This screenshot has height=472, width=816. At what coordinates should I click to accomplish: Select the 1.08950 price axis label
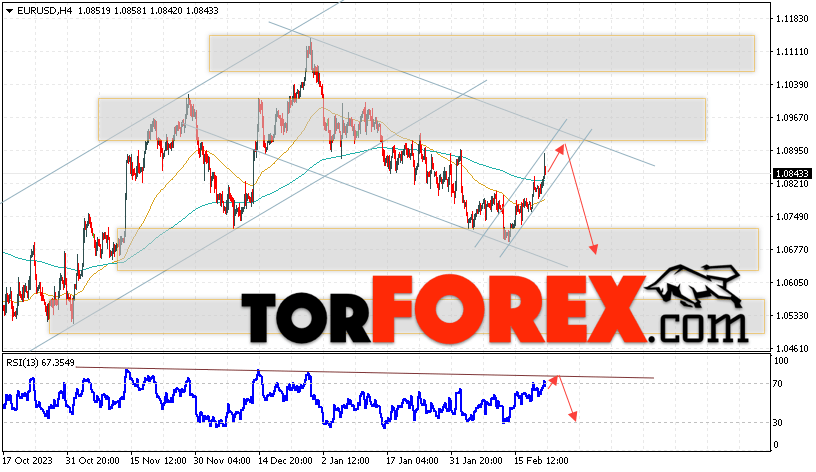click(792, 150)
